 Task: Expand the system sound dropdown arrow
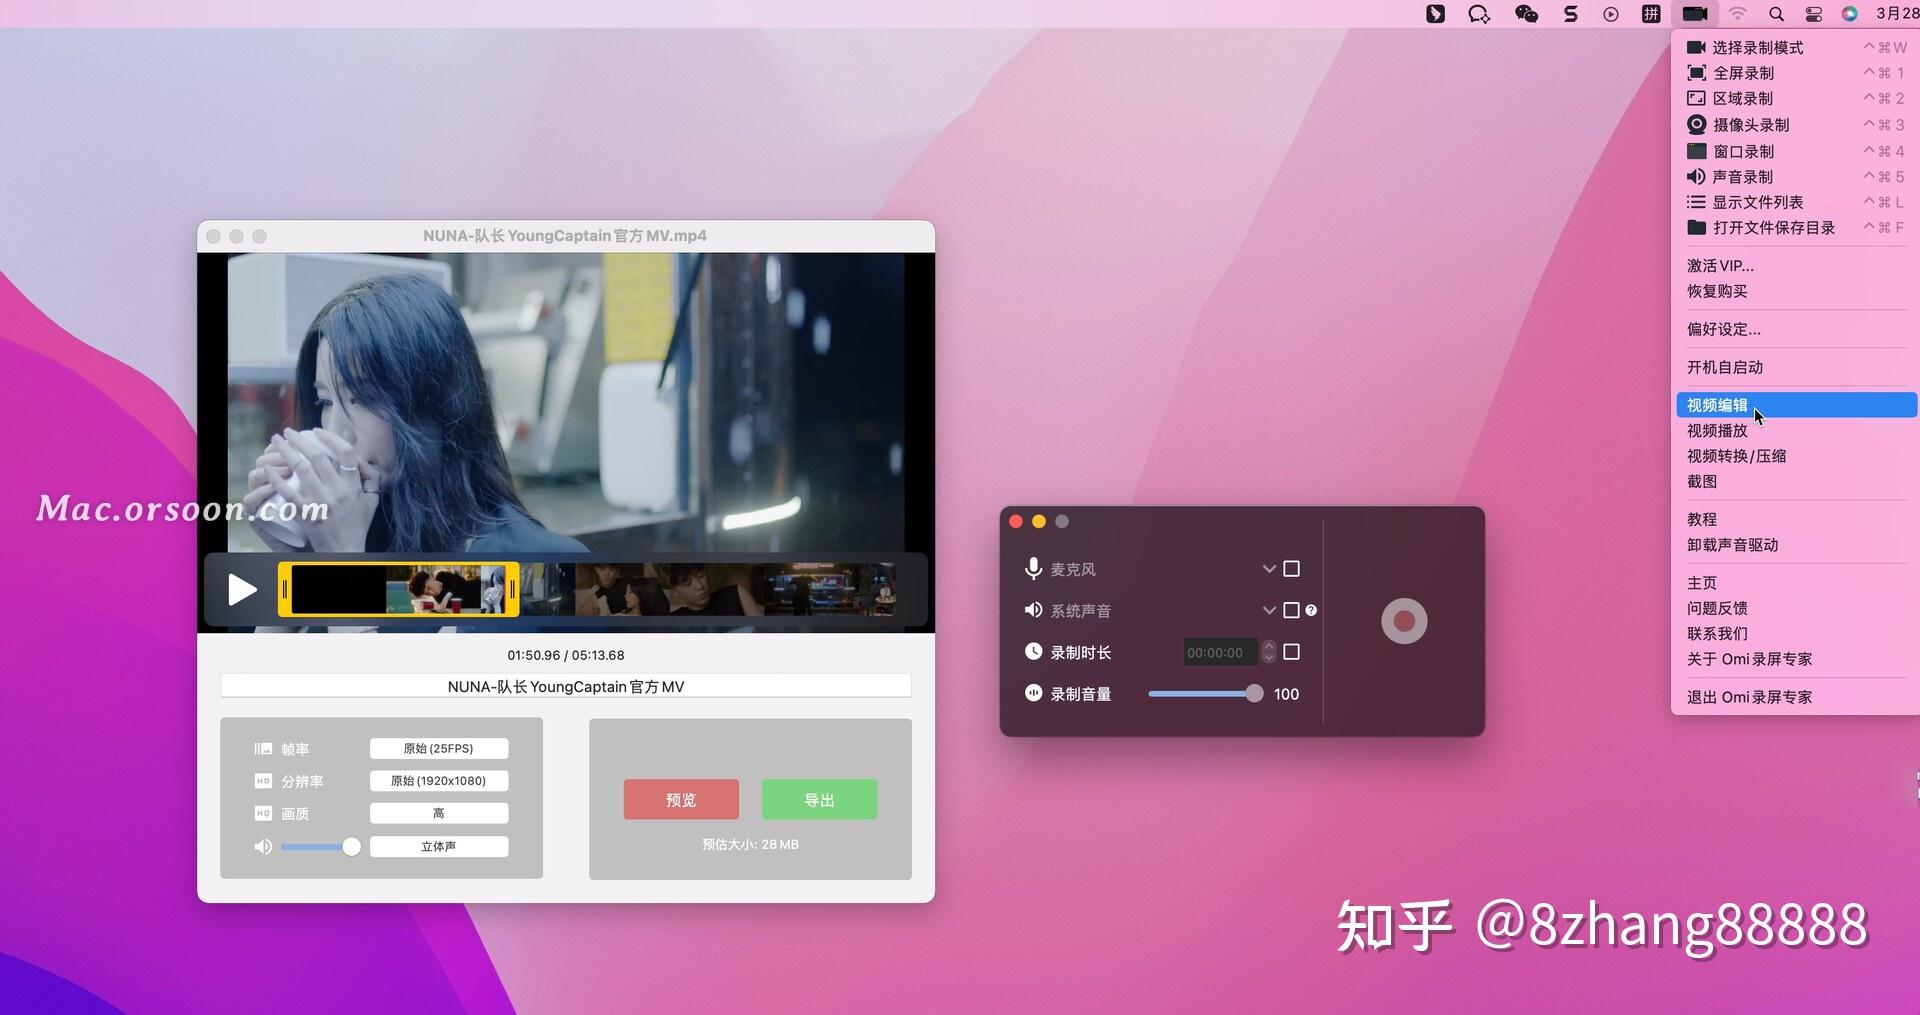(x=1269, y=610)
